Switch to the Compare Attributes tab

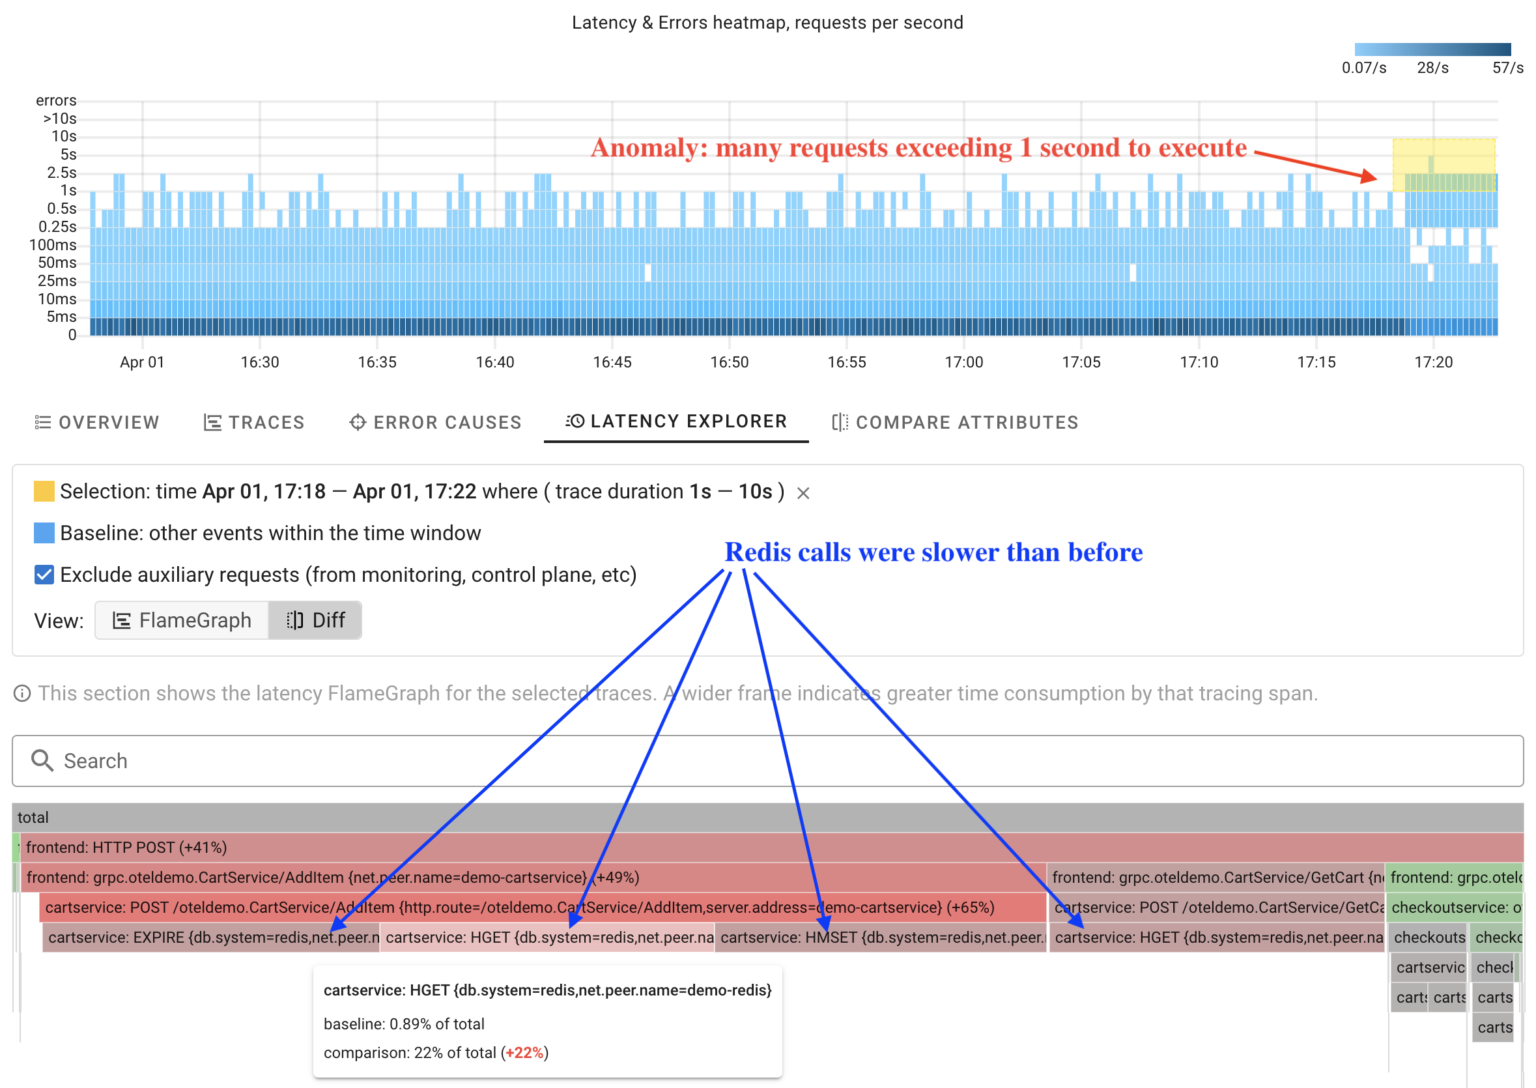coord(953,422)
